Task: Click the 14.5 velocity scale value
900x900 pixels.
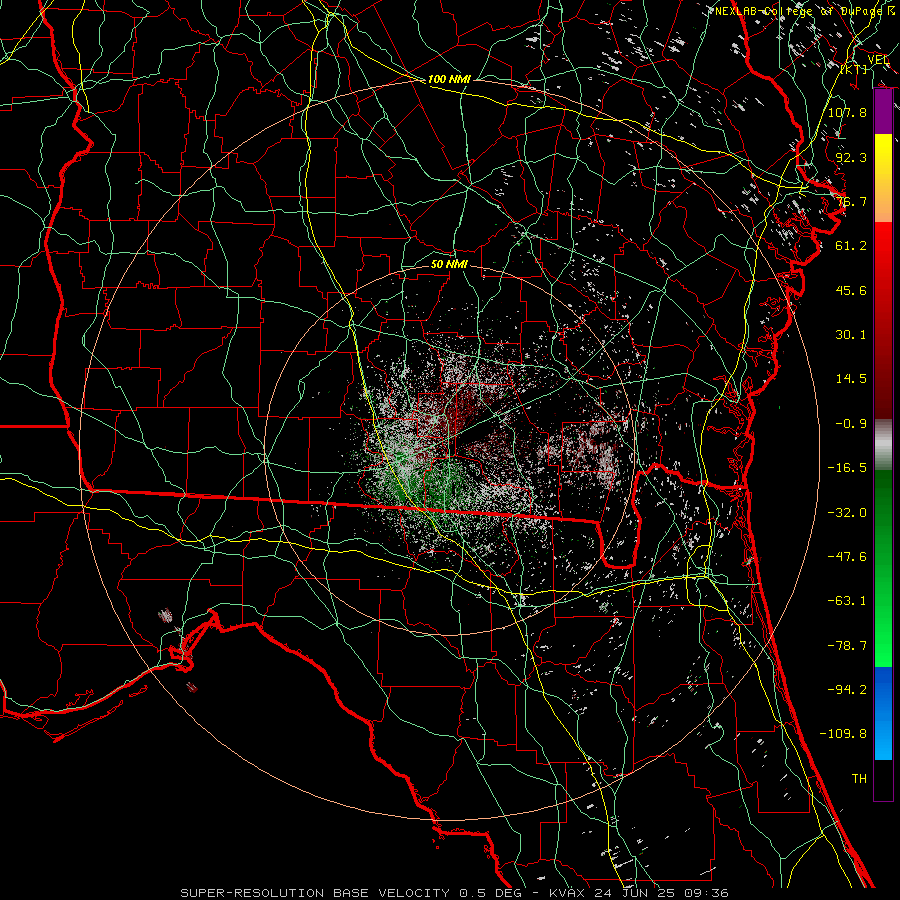Action: coord(851,379)
